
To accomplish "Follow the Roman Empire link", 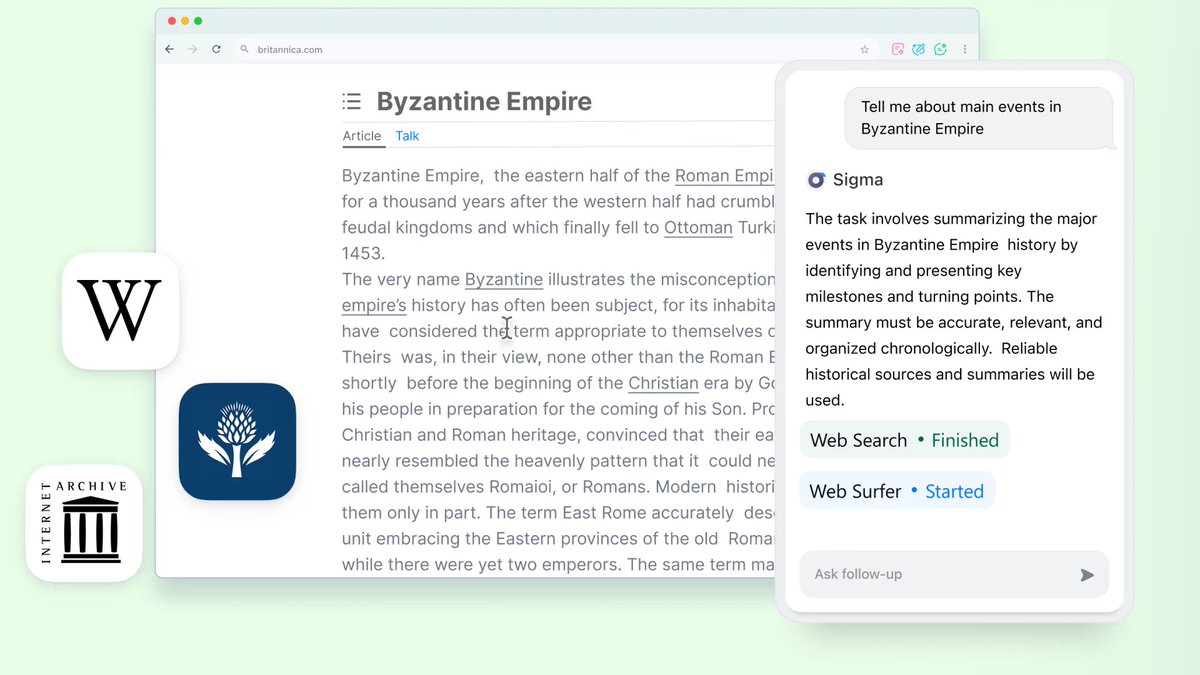I will click(x=724, y=176).
